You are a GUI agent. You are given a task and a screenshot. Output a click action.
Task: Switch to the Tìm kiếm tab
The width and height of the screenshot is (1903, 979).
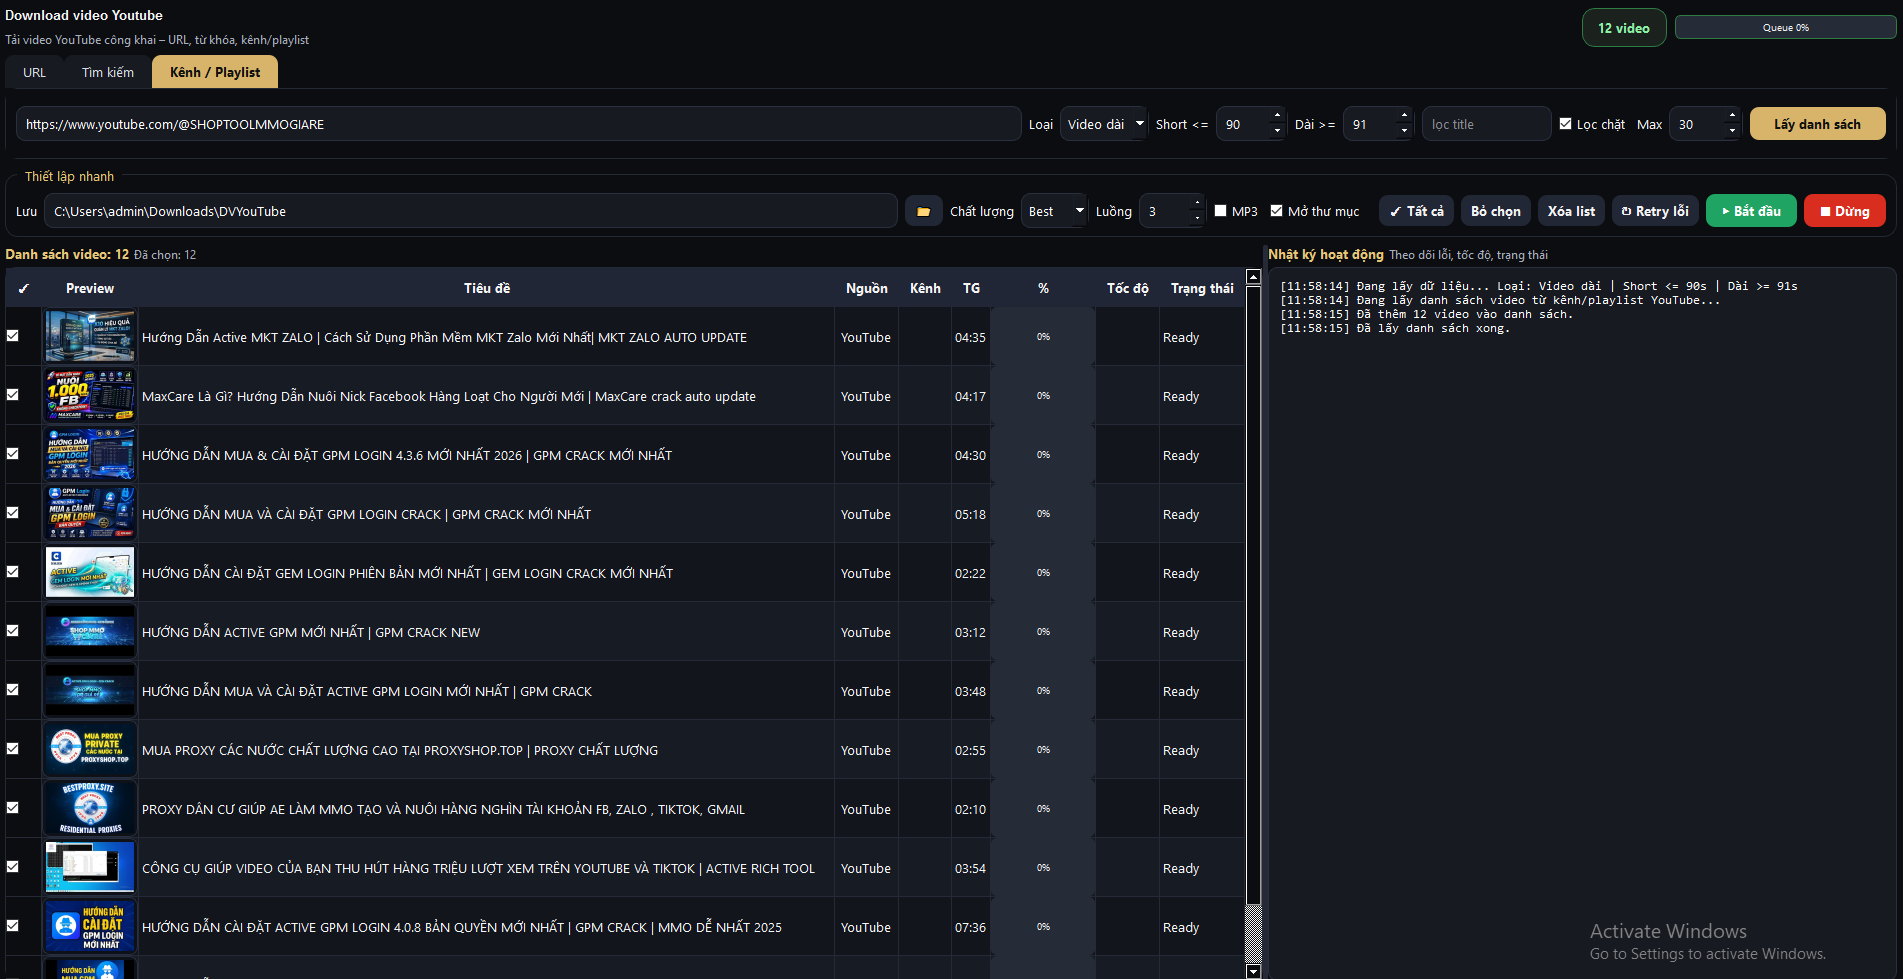(108, 72)
